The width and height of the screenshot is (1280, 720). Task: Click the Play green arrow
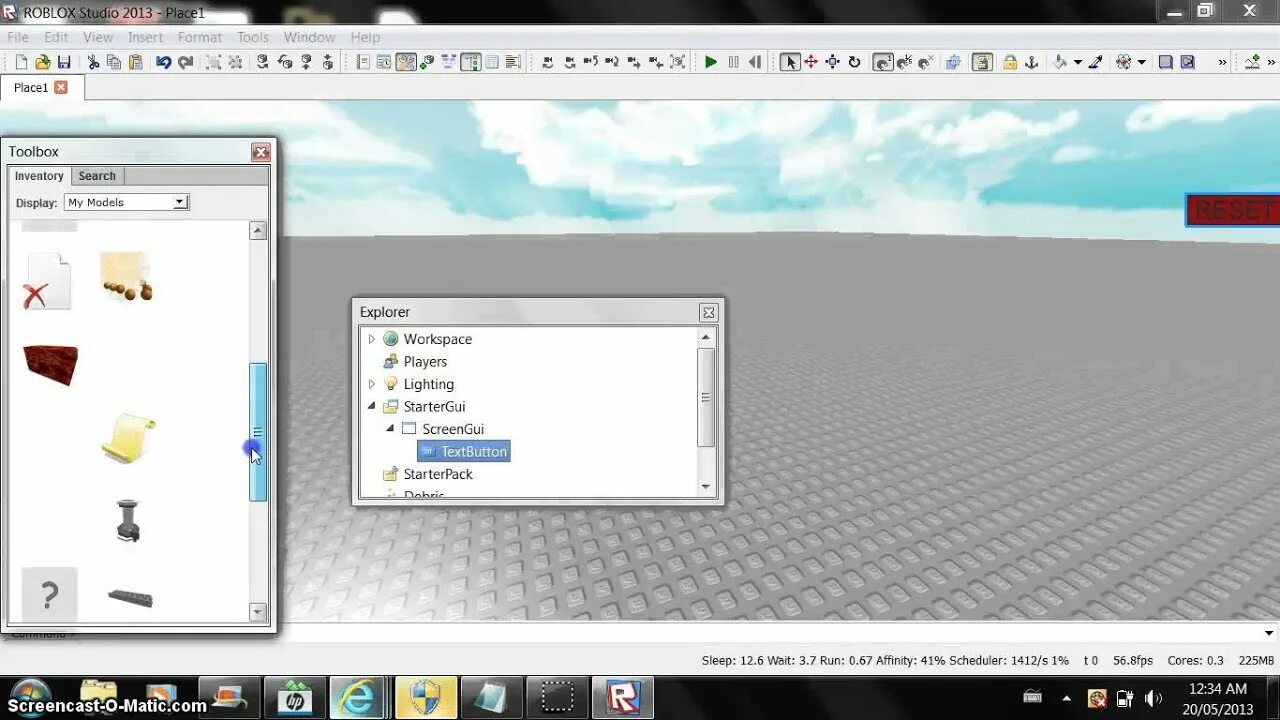711,62
